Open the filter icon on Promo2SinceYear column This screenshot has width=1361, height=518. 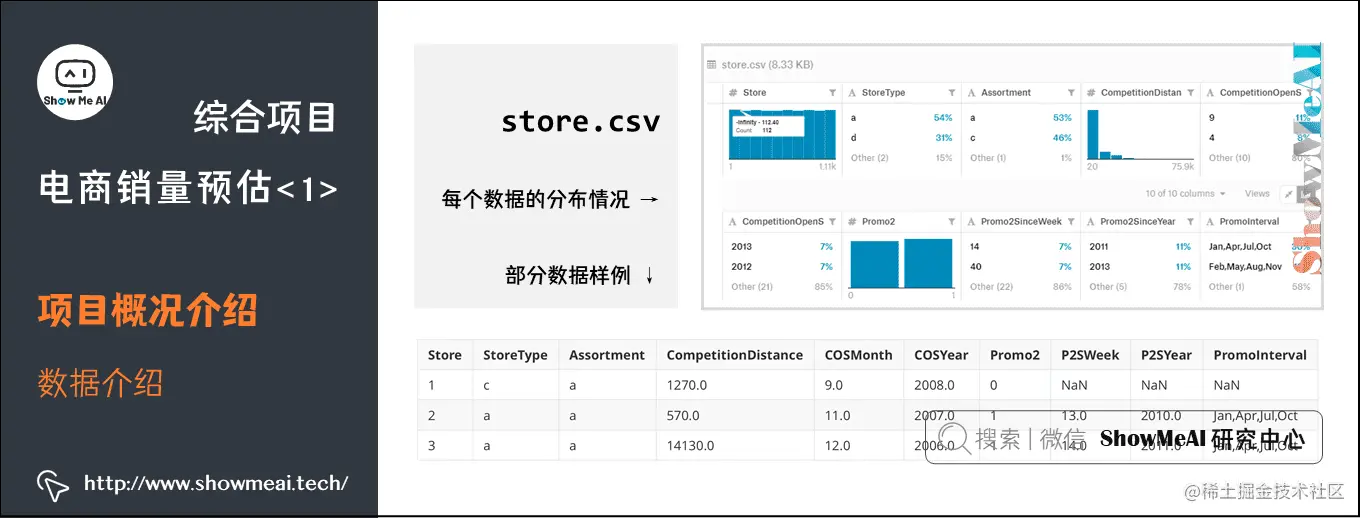(x=1191, y=222)
